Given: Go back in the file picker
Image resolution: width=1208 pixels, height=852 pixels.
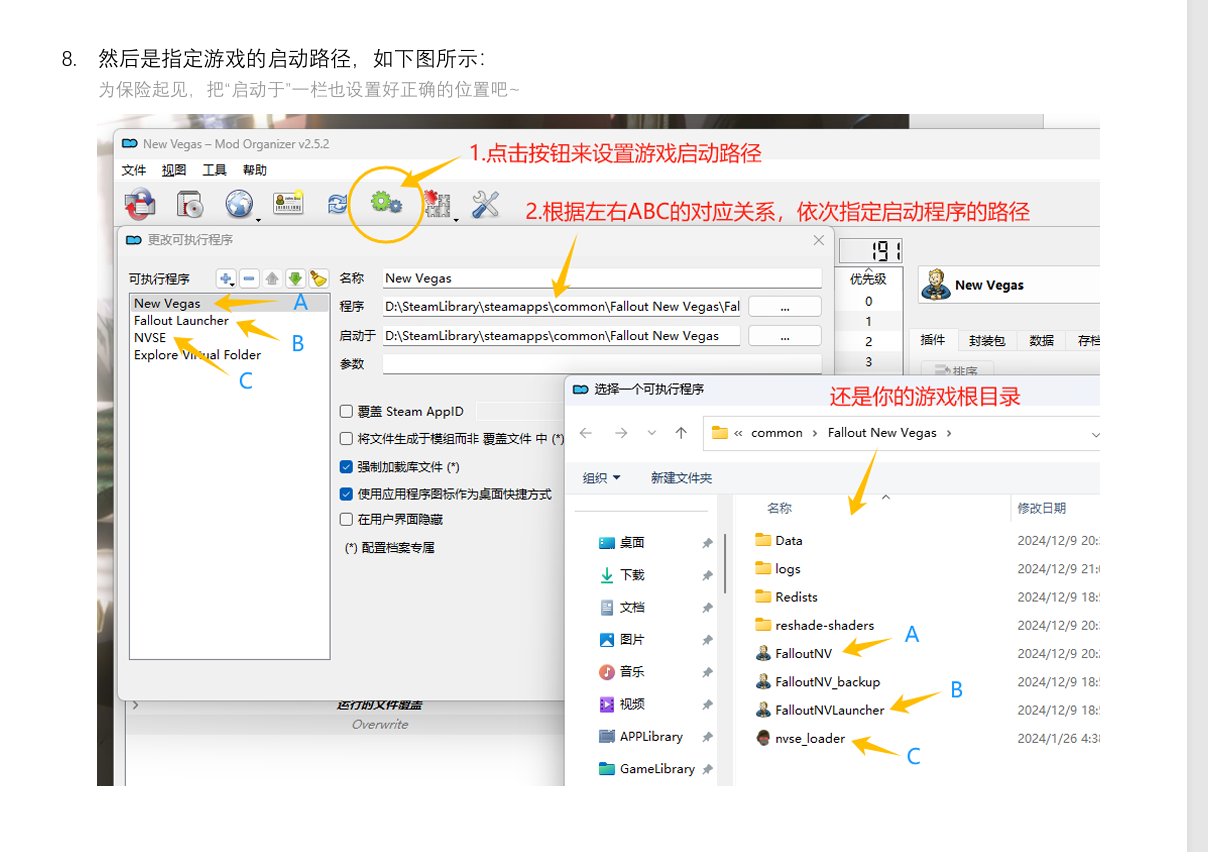Looking at the screenshot, I should 587,433.
